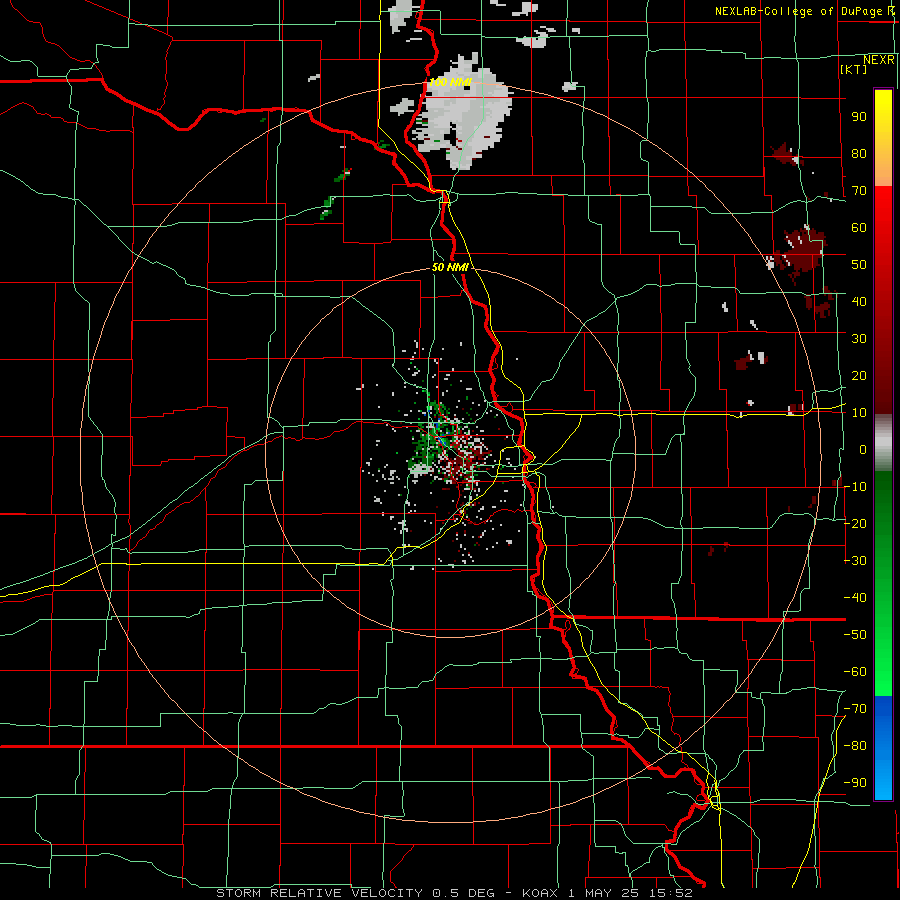900x900 pixels.
Task: Select the positive 10 value on velocity scale
Action: coord(859,413)
